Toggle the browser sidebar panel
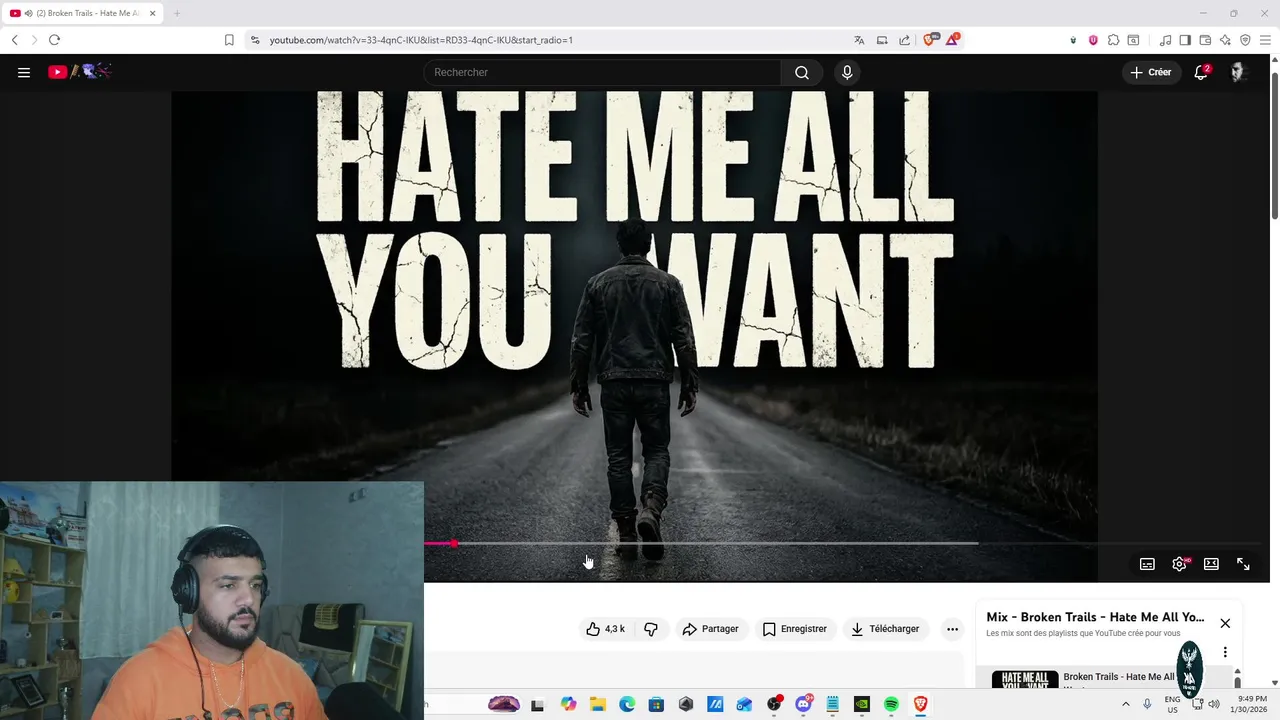This screenshot has height=720, width=1280. coord(1185,40)
